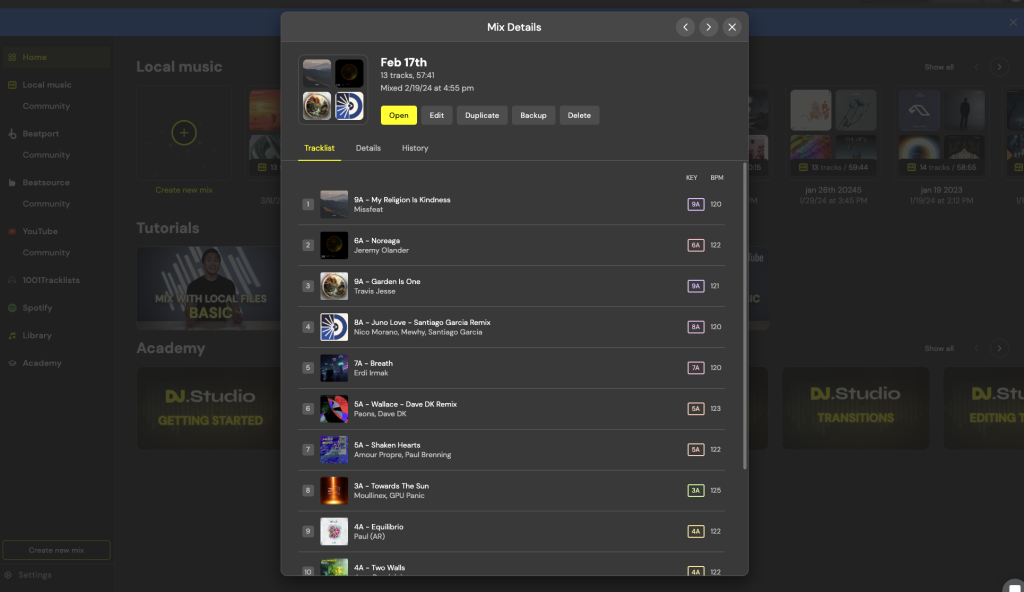Click the Garden Is One album thumbnail
The width and height of the screenshot is (1024, 592).
point(334,286)
